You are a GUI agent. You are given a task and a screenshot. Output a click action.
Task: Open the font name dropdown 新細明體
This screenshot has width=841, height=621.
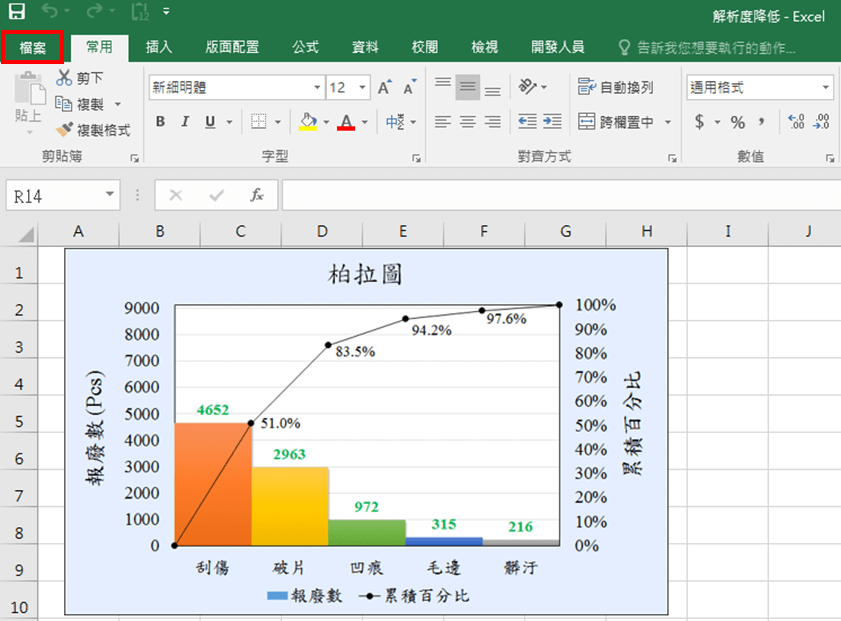coord(318,88)
